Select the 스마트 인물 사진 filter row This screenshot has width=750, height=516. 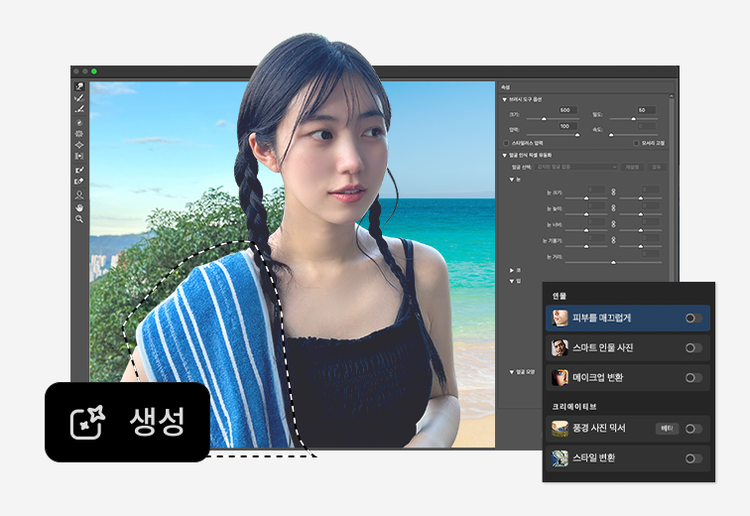click(628, 348)
